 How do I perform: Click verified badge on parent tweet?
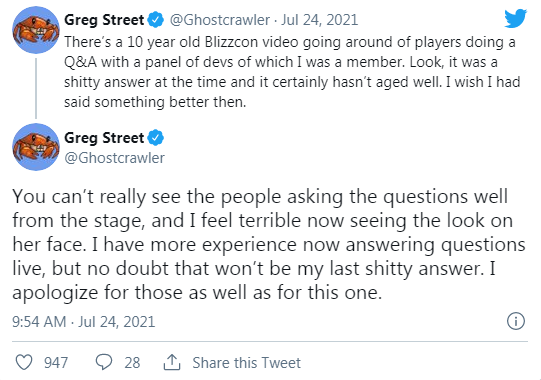156,19
